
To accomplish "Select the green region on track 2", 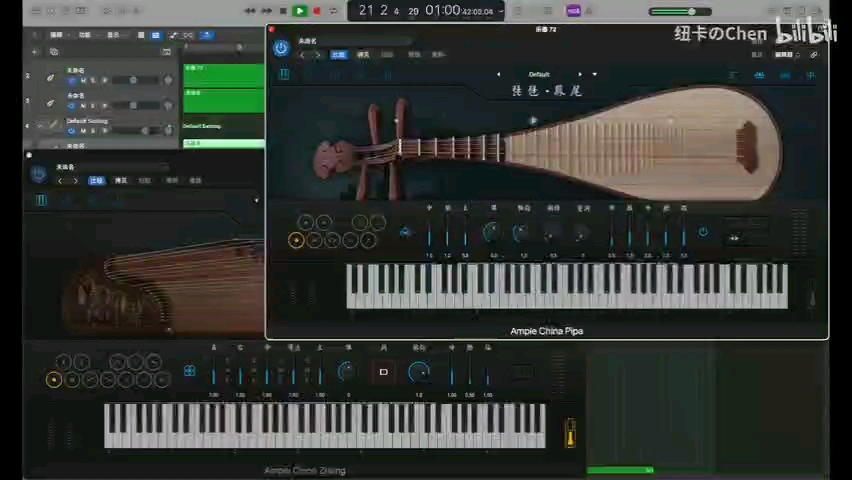I will [224, 76].
